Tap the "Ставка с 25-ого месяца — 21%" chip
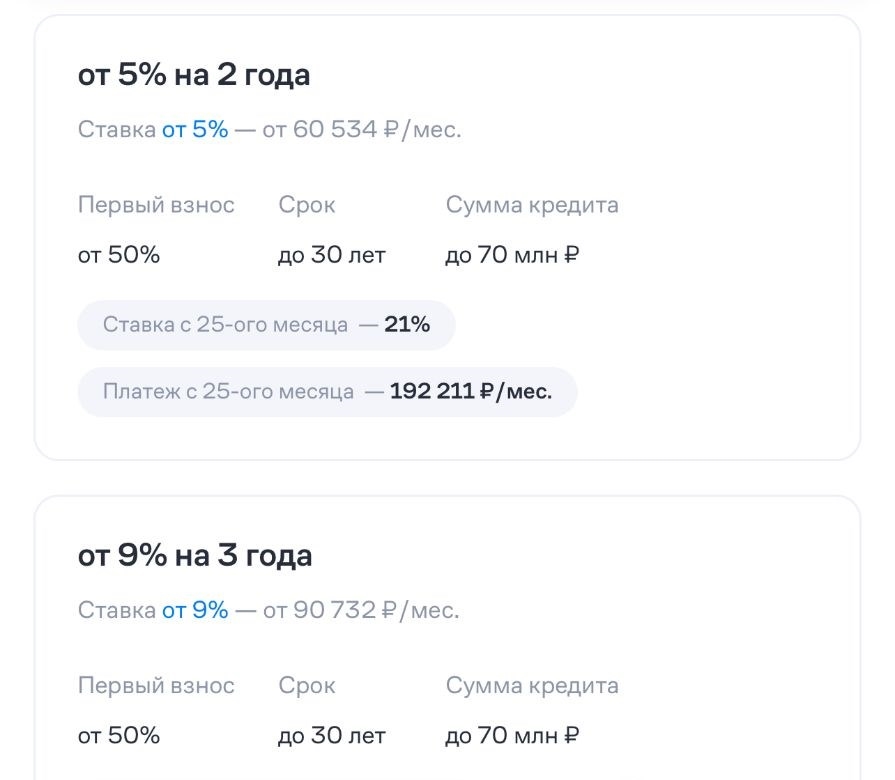This screenshot has width=895, height=780. 266,325
